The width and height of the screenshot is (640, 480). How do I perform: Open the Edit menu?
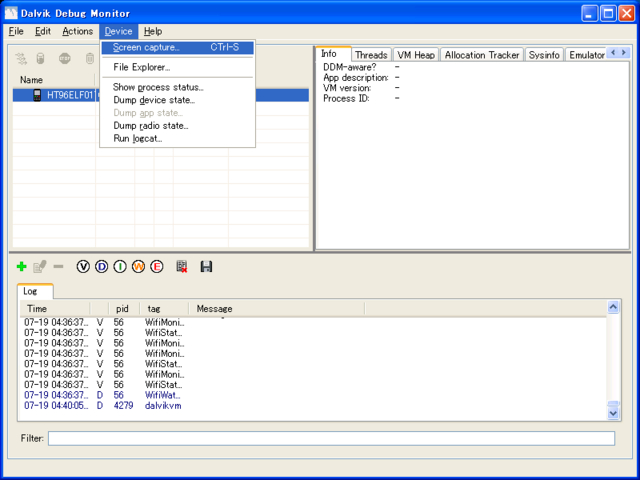pos(43,31)
